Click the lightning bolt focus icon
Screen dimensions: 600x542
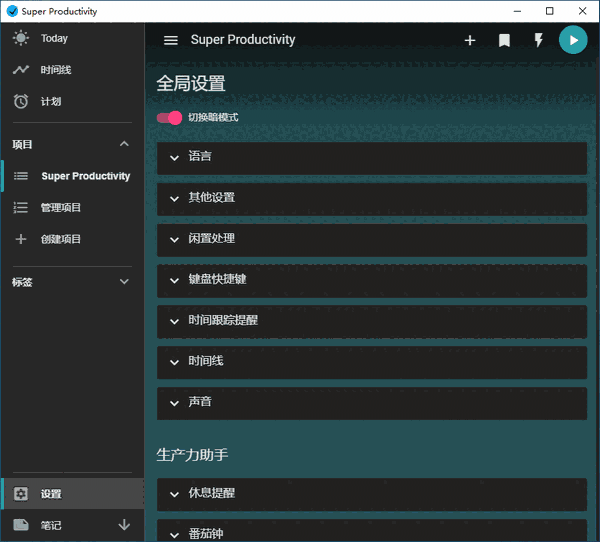tap(538, 40)
